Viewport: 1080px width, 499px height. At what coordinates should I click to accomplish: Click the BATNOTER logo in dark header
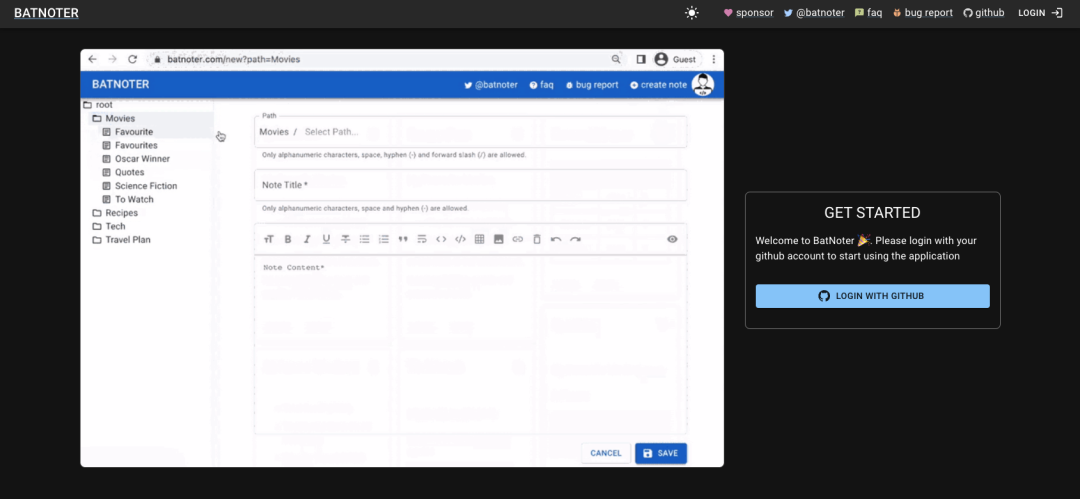(46, 12)
